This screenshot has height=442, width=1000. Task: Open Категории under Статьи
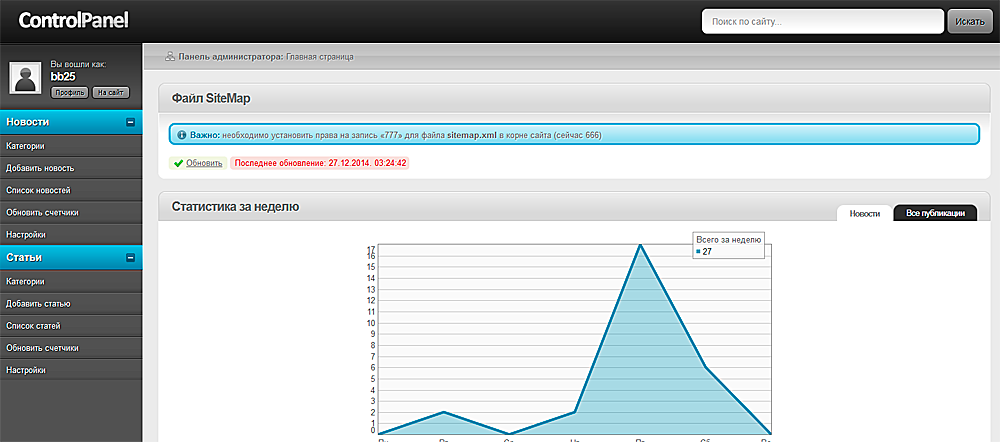(71, 281)
